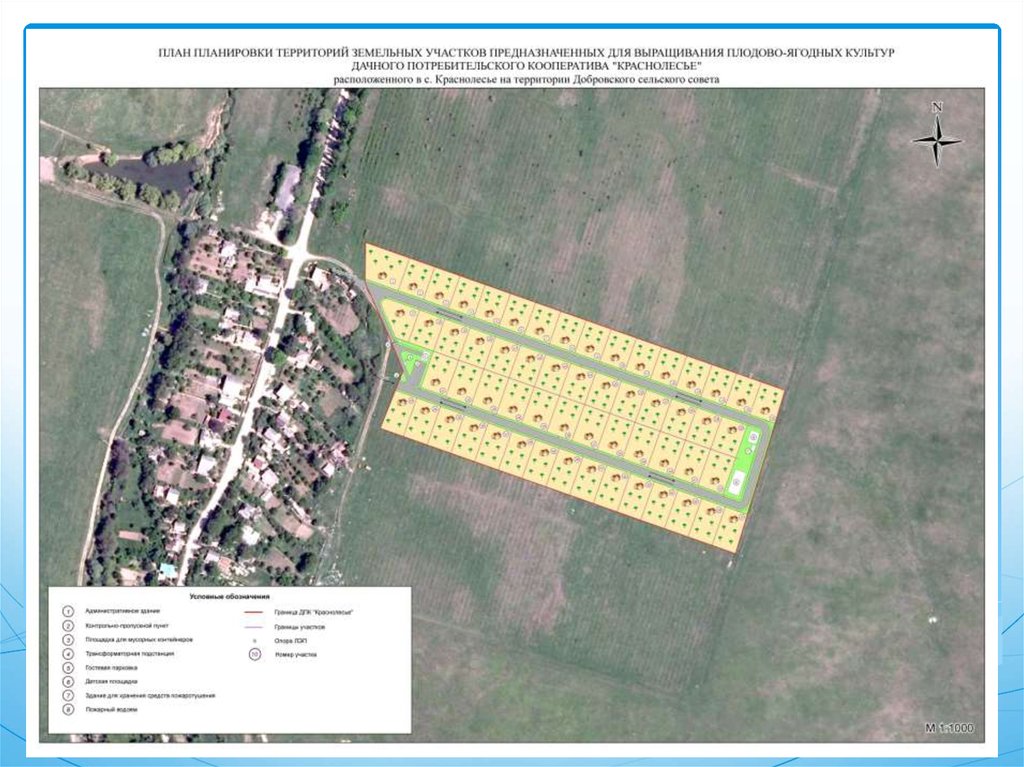Click the Номер участка circle symbol

point(255,656)
